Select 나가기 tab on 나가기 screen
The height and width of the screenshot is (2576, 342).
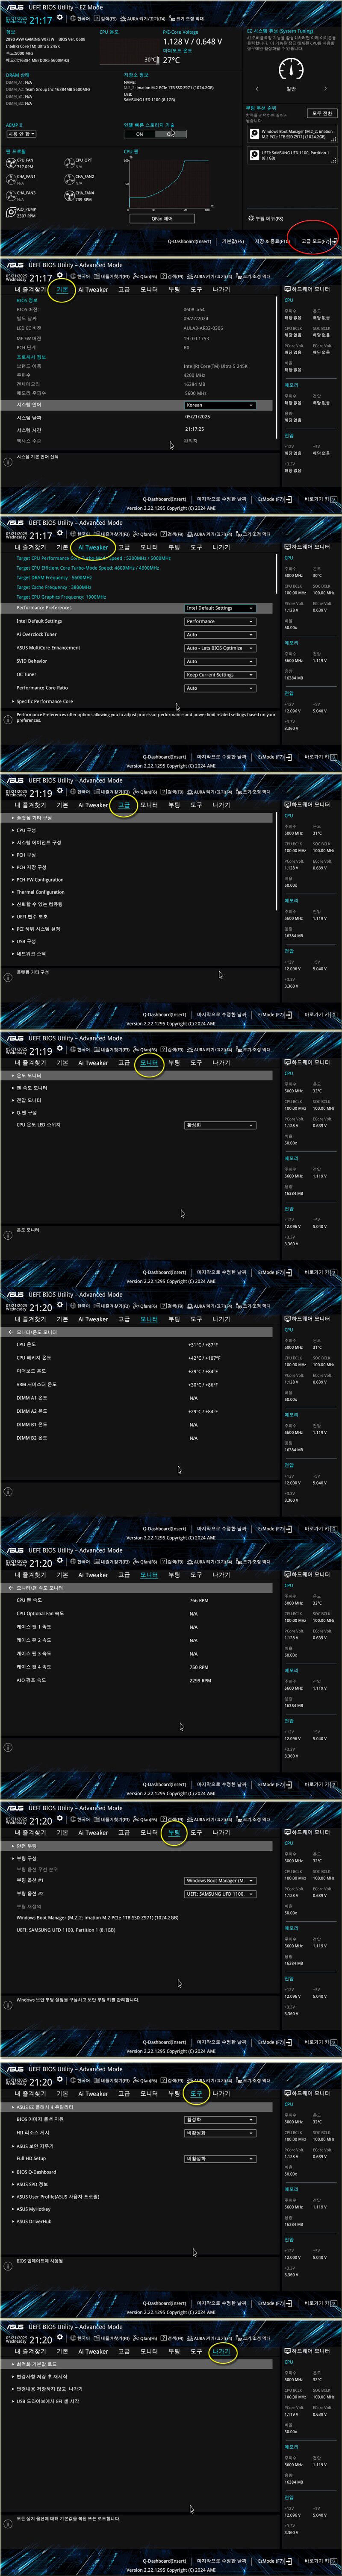click(221, 2351)
